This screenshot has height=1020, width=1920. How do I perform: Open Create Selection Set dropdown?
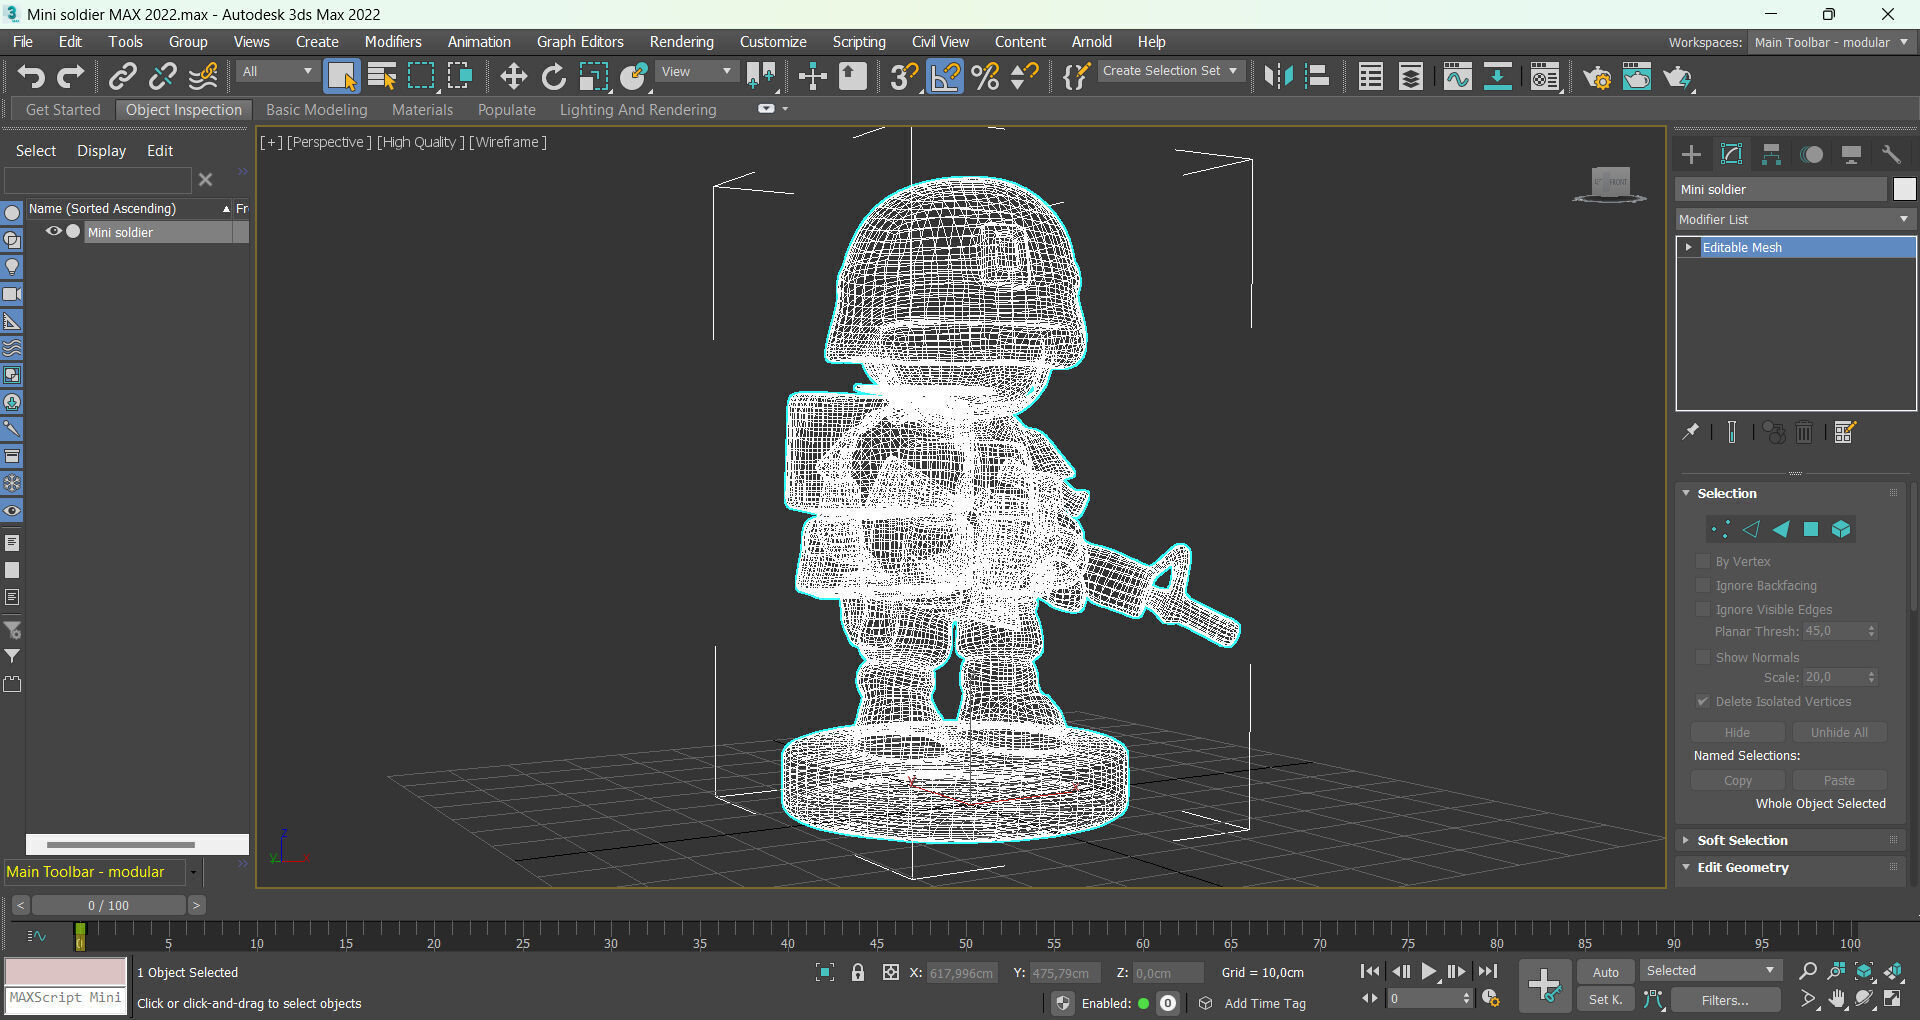click(1171, 71)
